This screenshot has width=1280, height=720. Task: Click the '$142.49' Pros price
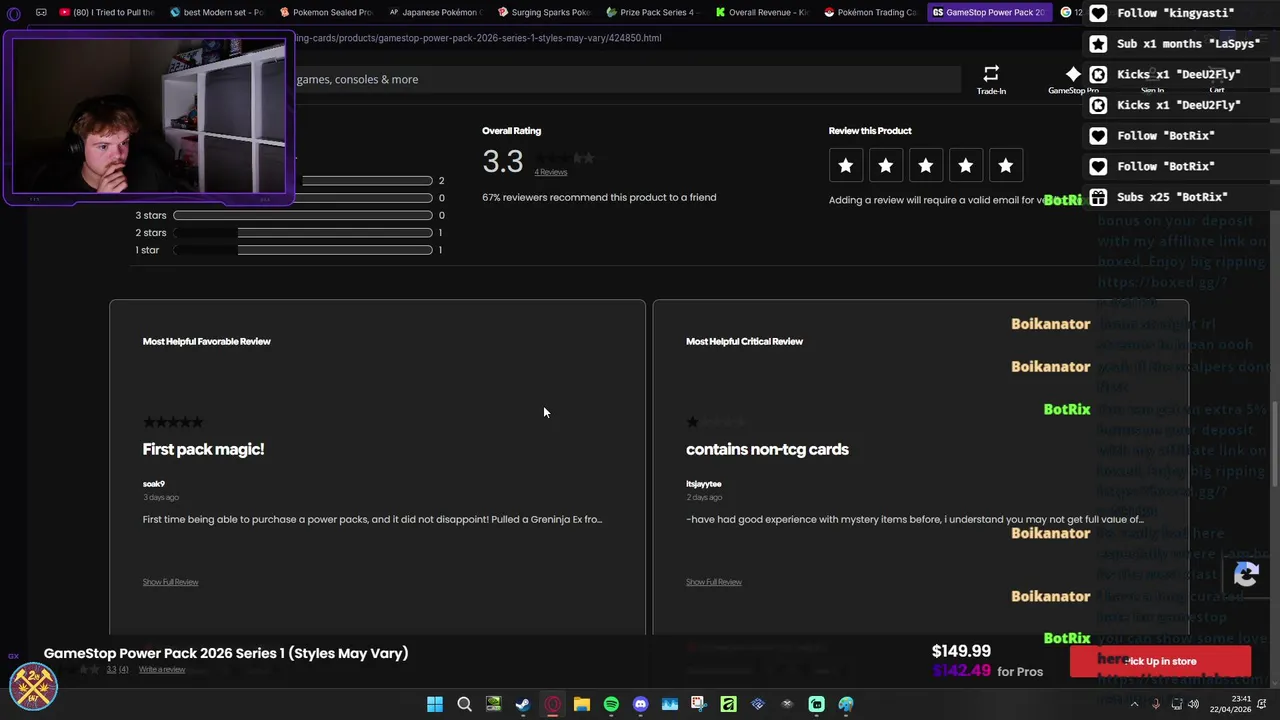[961, 671]
